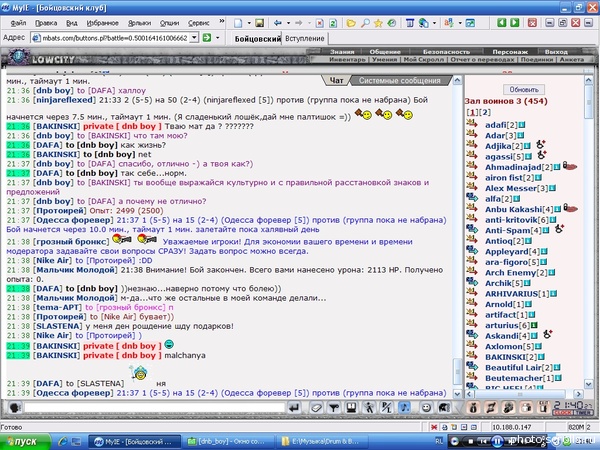Open the back button history dropdown
Image resolution: width=600 pixels, height=450 pixels.
[288, 23]
